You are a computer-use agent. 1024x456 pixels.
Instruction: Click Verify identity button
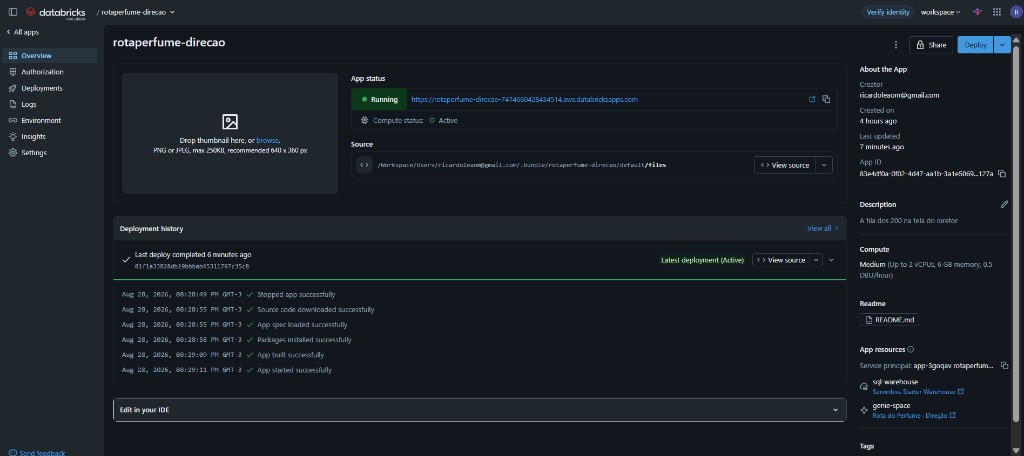click(888, 12)
